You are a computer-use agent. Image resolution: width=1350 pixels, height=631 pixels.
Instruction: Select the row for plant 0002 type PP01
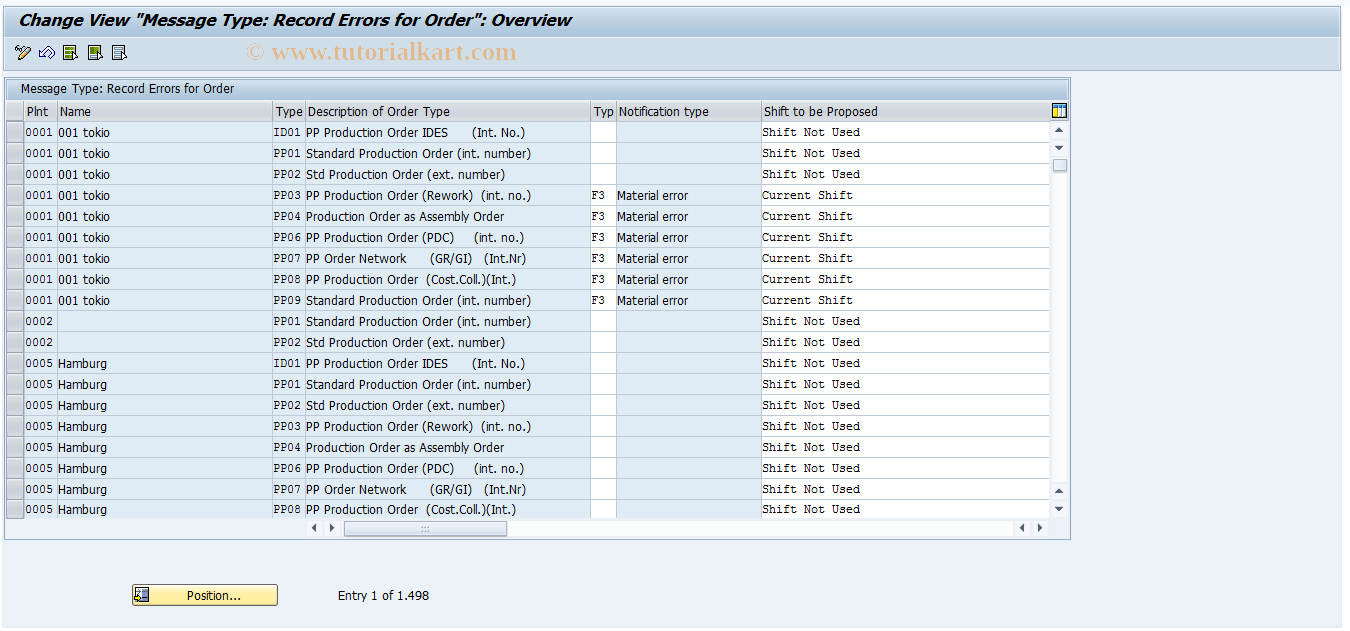14,321
